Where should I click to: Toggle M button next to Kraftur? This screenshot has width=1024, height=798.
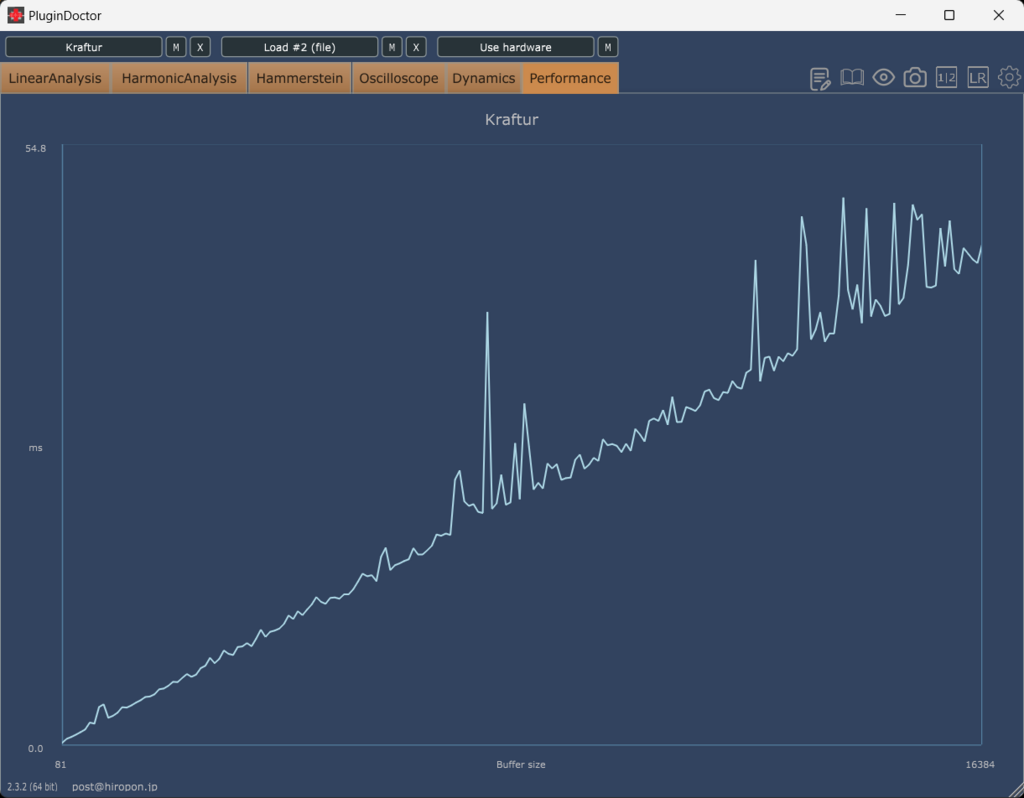pos(176,47)
